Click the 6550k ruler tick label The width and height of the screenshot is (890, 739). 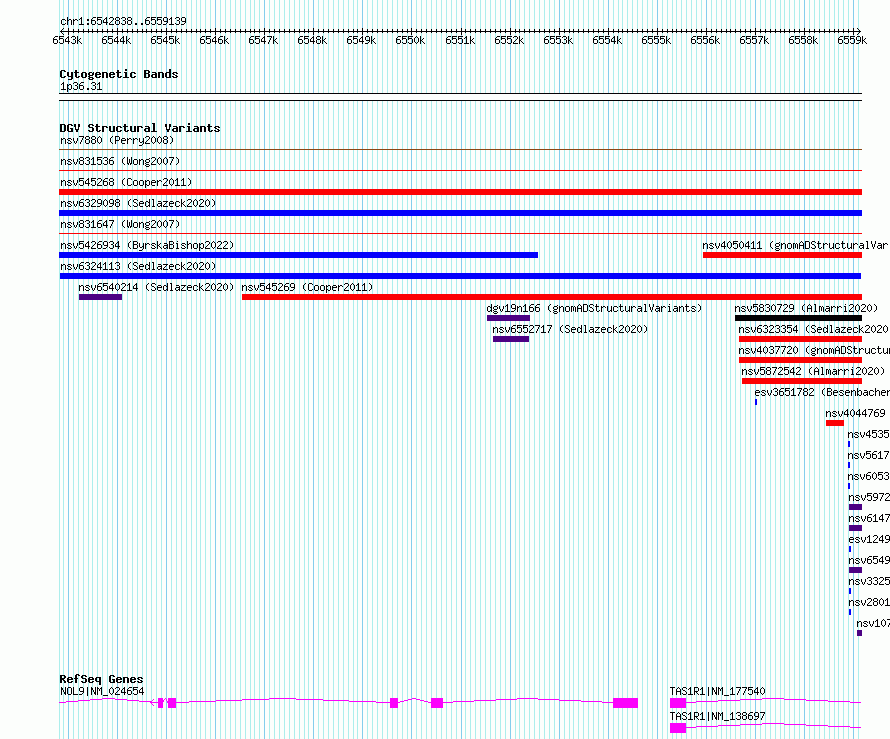410,40
